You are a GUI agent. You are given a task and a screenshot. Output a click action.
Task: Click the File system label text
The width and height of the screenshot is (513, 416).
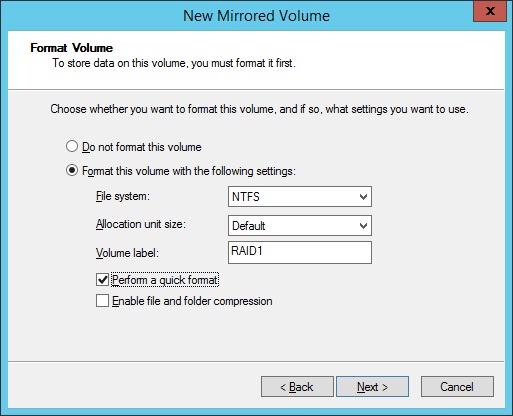123,196
